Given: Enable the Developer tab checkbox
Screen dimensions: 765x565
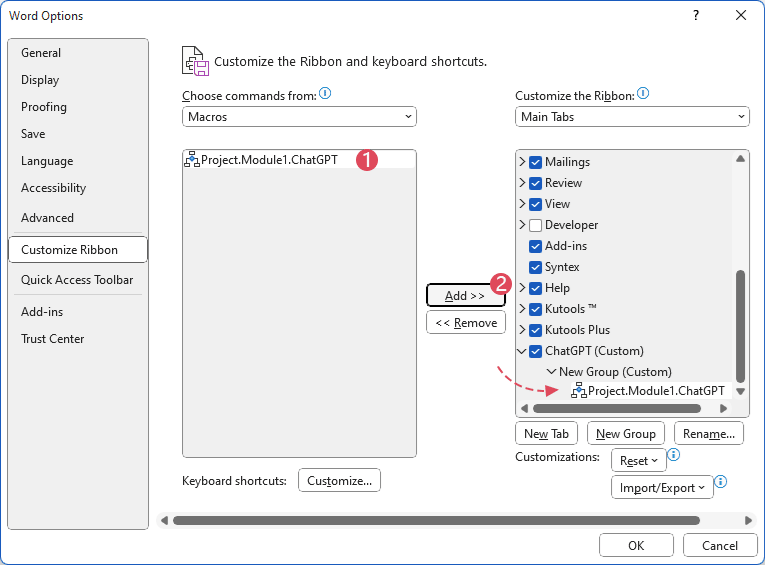Looking at the screenshot, I should (536, 225).
